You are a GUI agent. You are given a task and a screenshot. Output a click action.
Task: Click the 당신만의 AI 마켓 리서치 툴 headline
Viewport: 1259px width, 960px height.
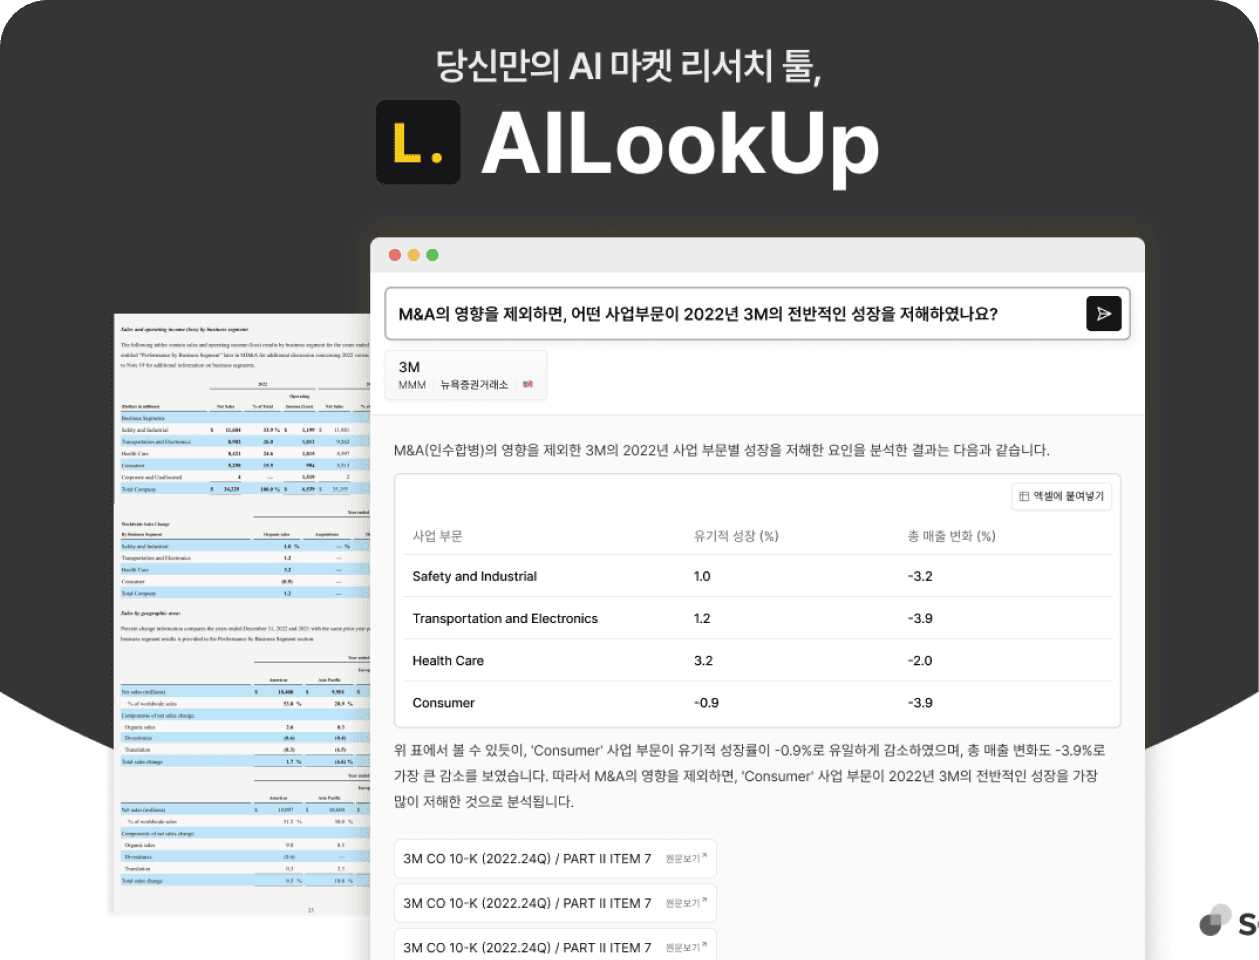point(628,66)
